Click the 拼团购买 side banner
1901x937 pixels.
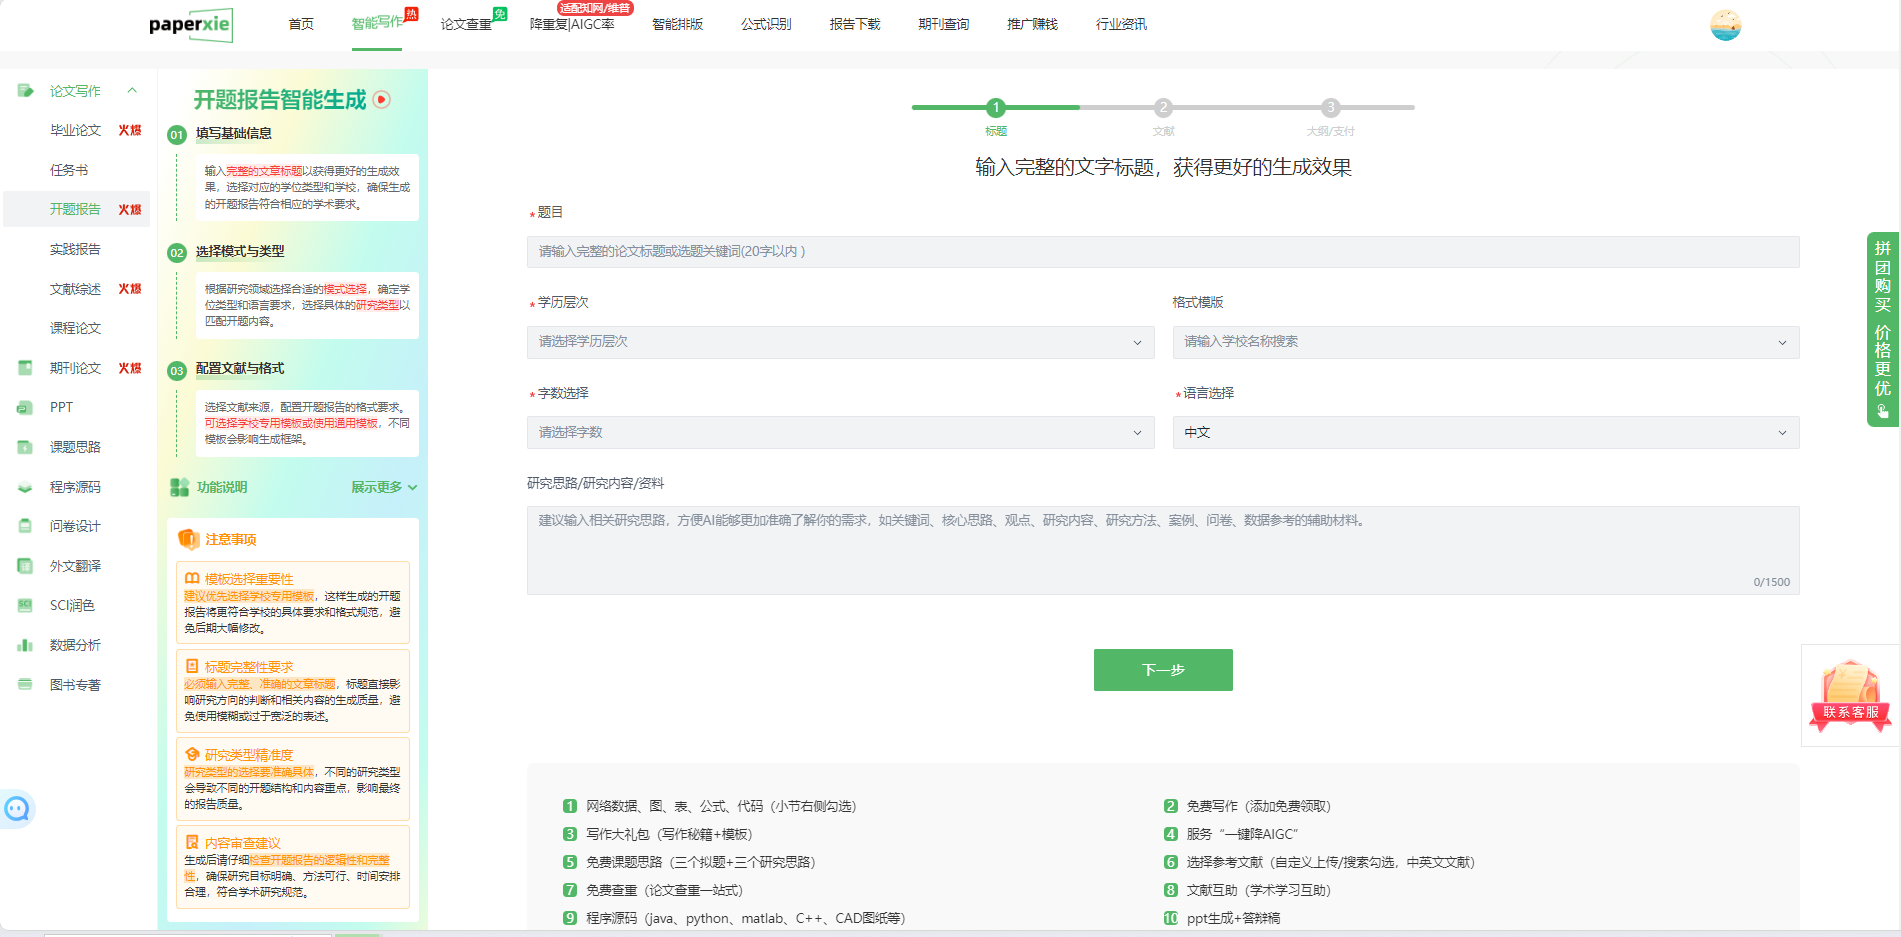coord(1882,329)
